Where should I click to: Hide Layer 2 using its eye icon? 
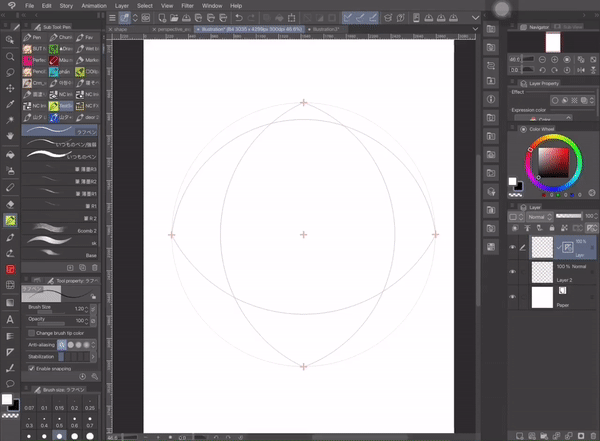[x=512, y=271]
